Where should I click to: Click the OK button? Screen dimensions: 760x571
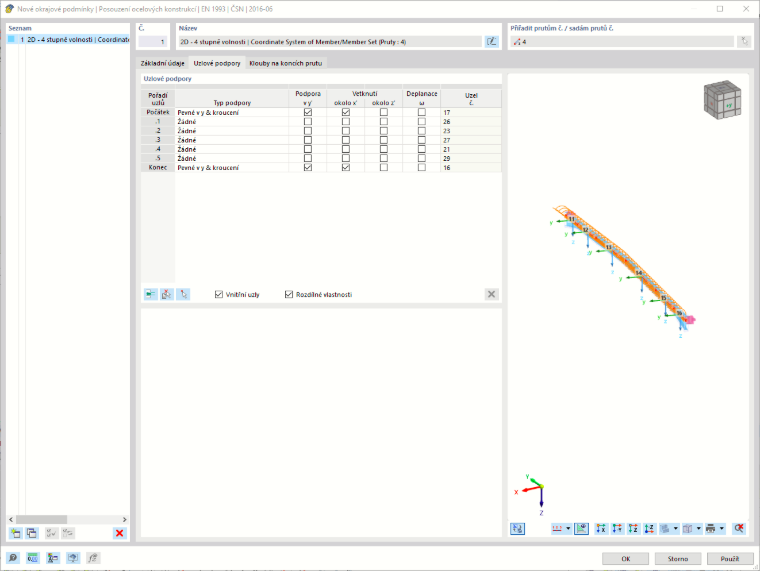tap(625, 559)
